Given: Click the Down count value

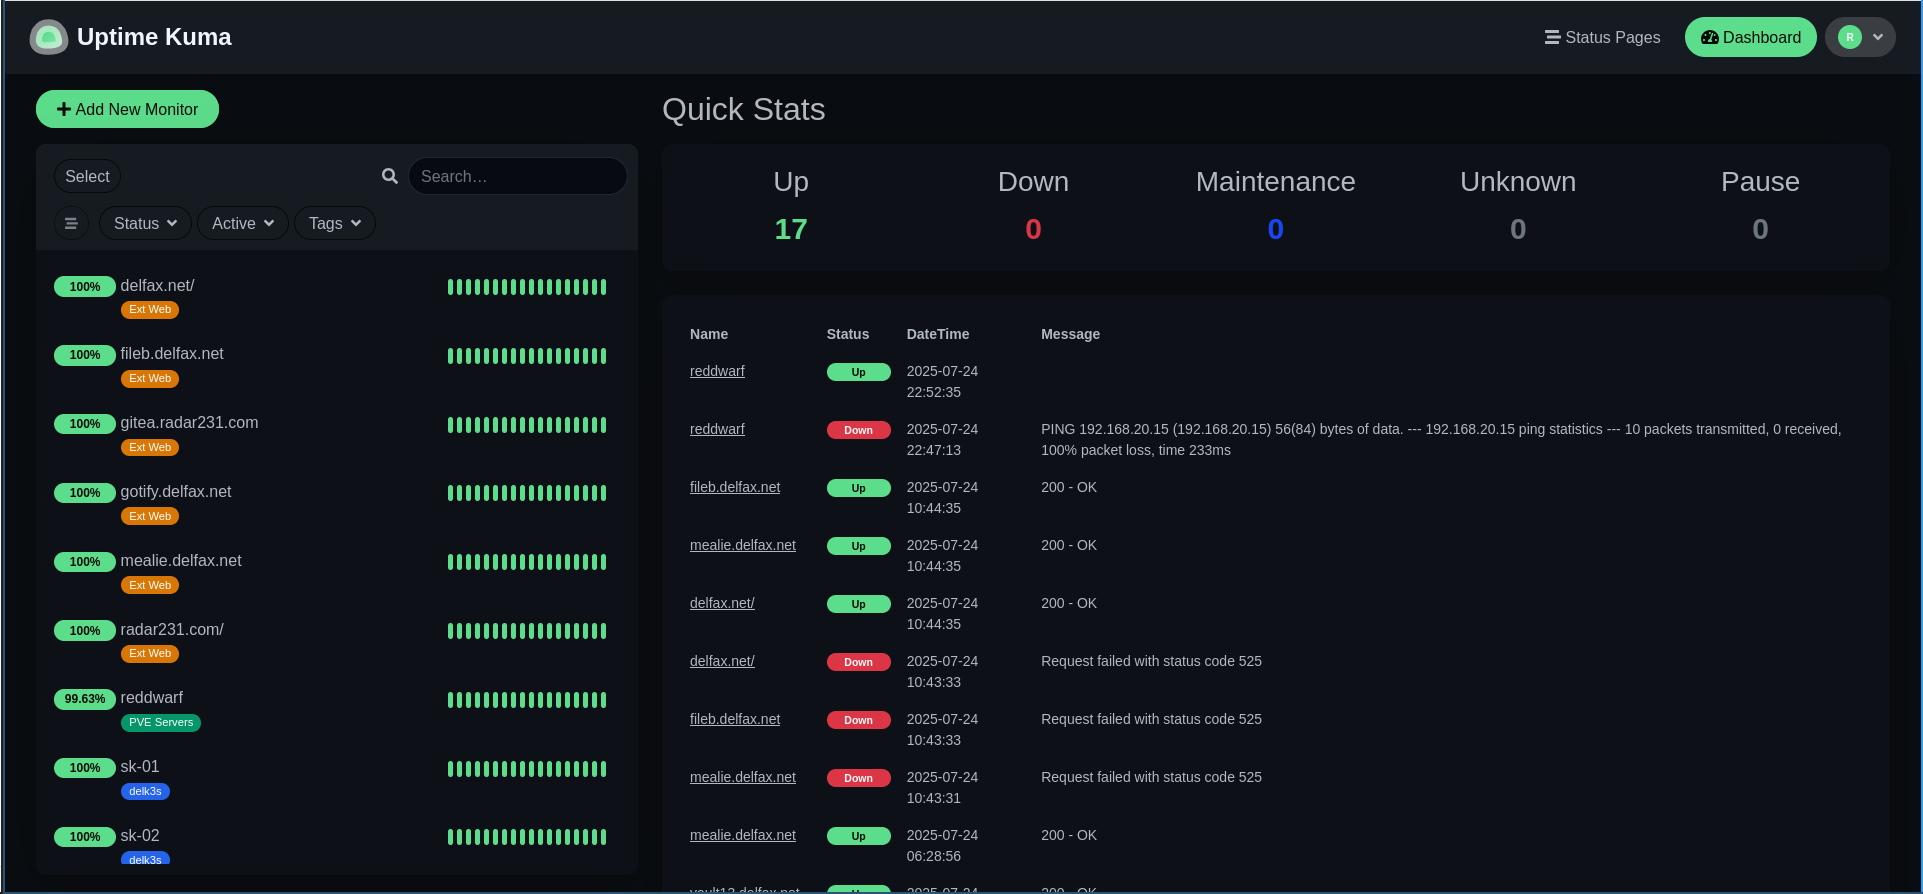Looking at the screenshot, I should (1033, 229).
